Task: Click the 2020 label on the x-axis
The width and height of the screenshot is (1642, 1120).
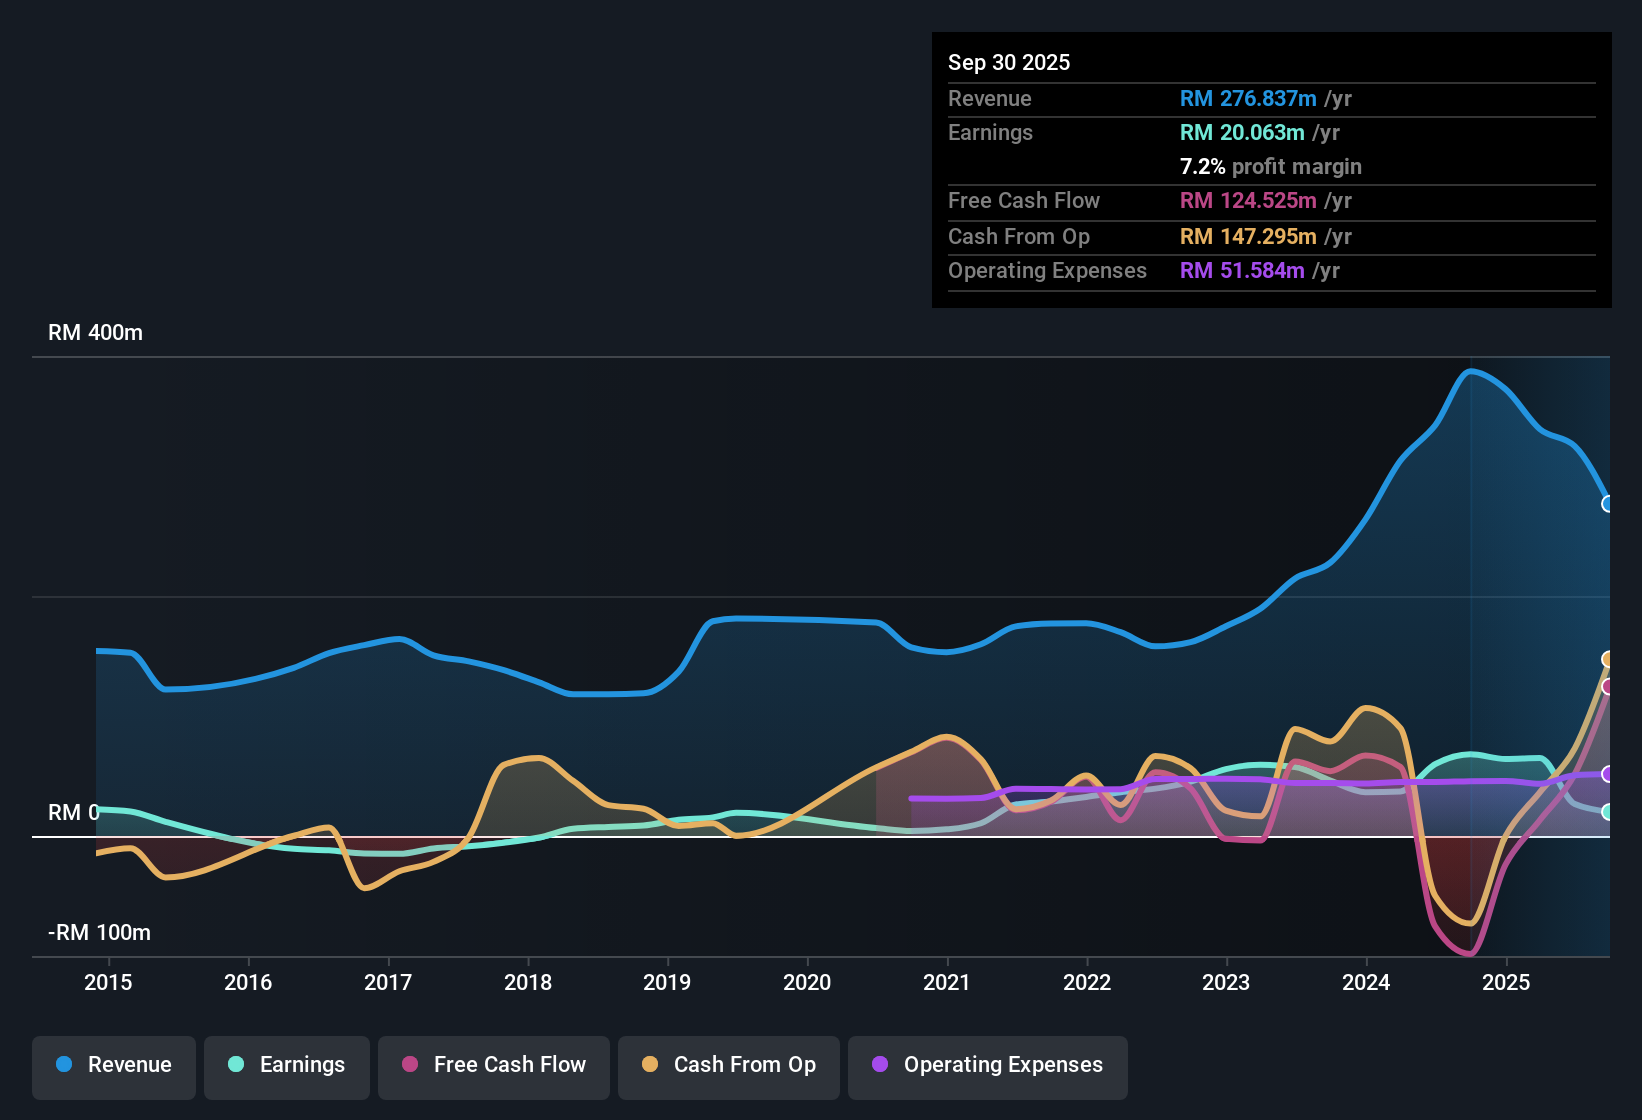Action: [807, 982]
